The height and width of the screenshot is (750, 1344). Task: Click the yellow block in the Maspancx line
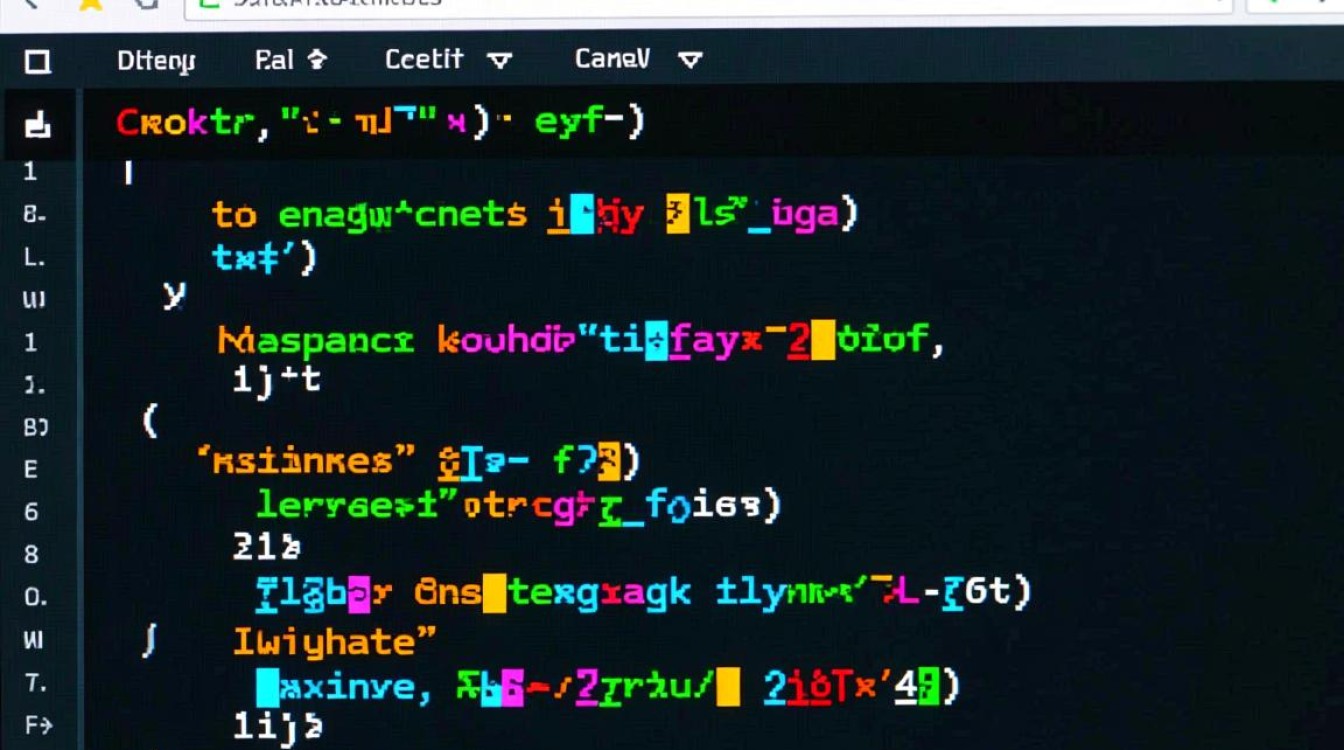823,340
